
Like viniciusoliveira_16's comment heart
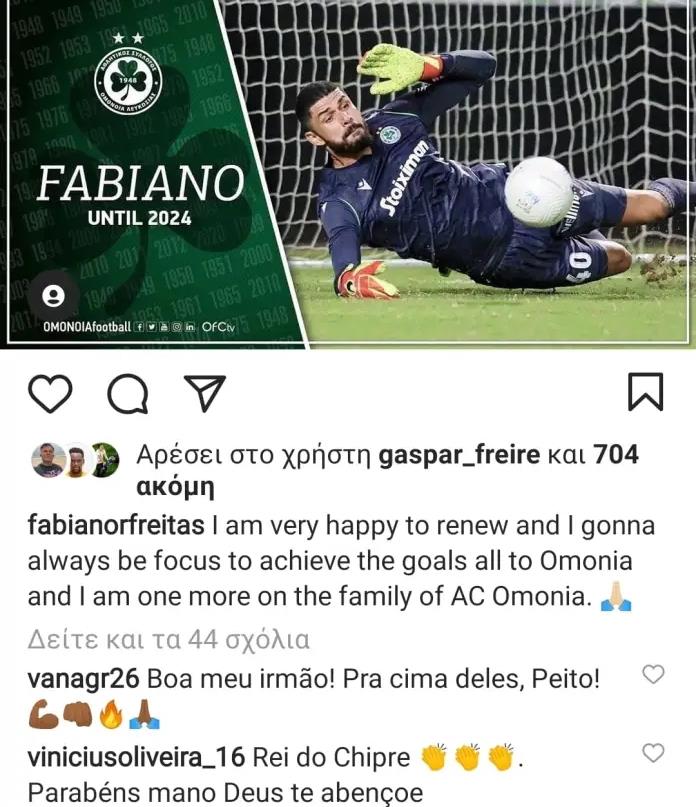[653, 753]
